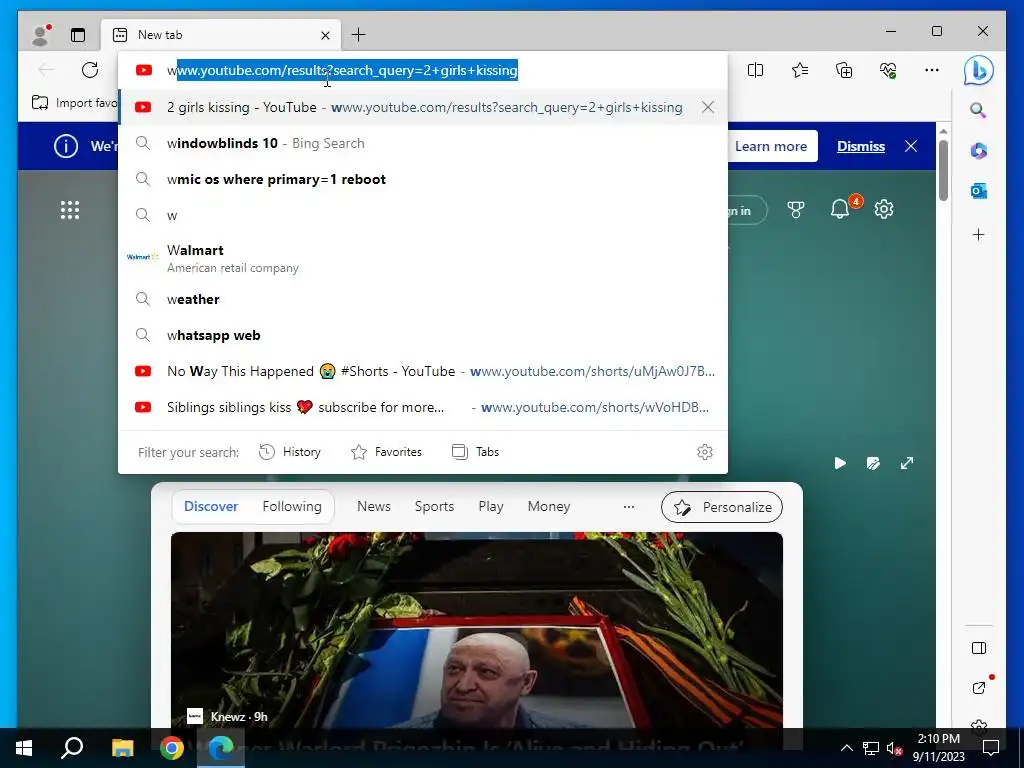
Task: Select the whatsapp web suggestion
Action: [x=423, y=335]
